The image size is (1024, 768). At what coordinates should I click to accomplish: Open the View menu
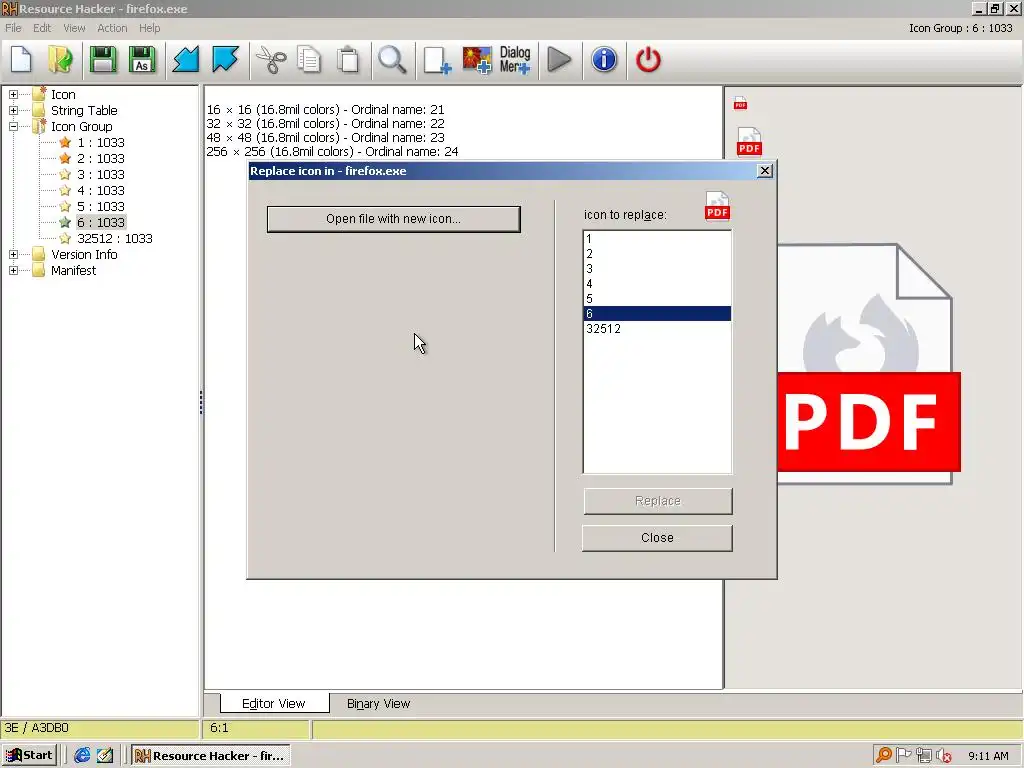click(x=74, y=28)
